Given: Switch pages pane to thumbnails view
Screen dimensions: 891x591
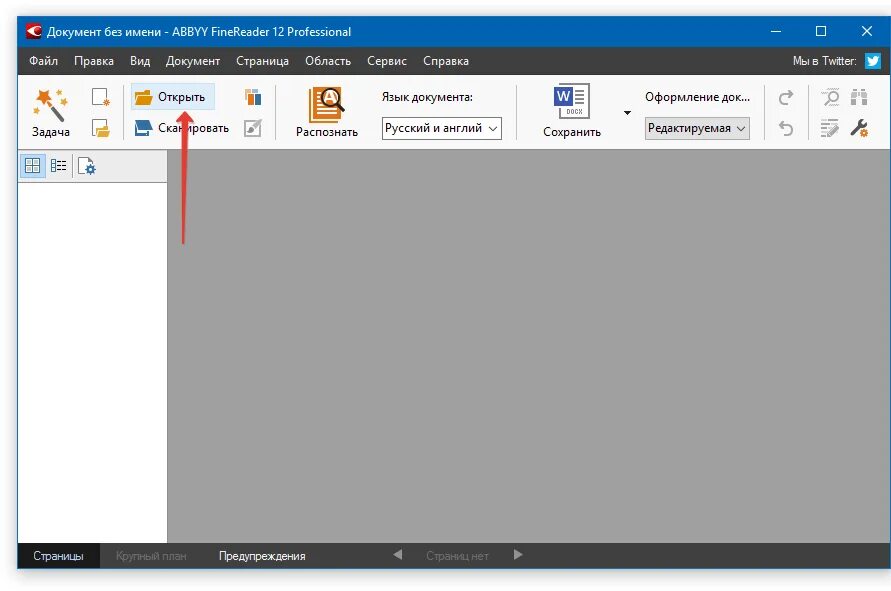Looking at the screenshot, I should point(32,166).
